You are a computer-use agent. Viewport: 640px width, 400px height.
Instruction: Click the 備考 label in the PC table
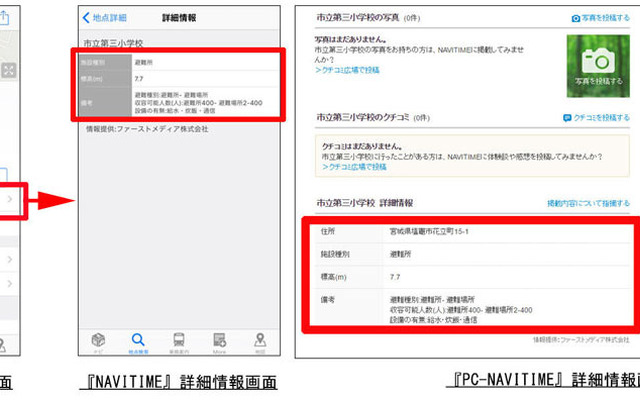[327, 300]
